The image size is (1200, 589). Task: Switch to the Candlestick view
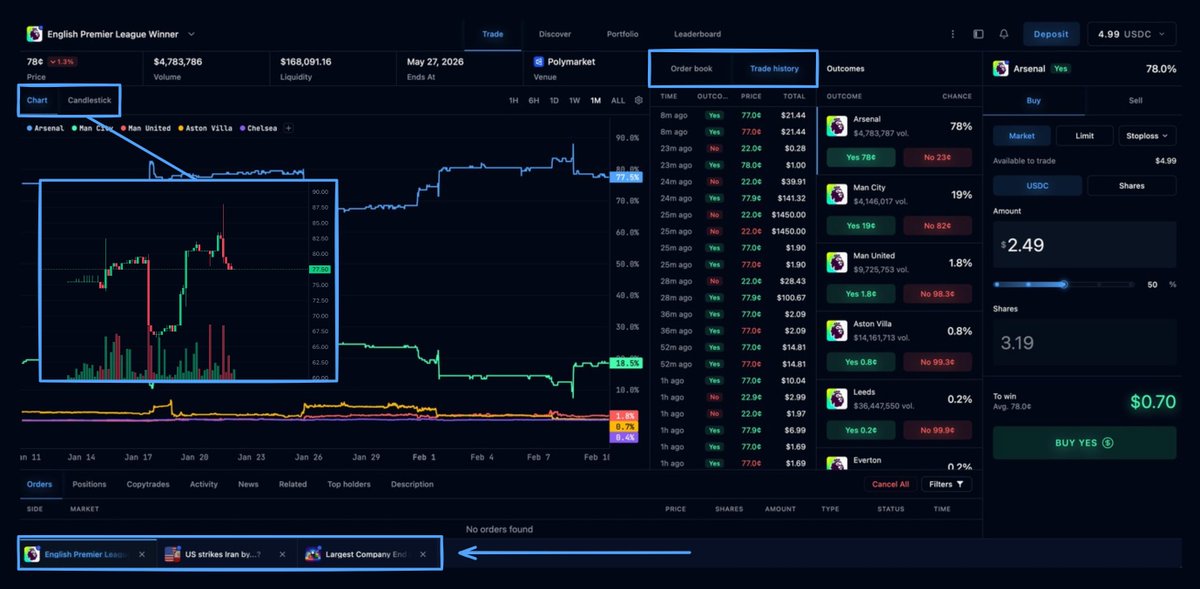(x=89, y=100)
